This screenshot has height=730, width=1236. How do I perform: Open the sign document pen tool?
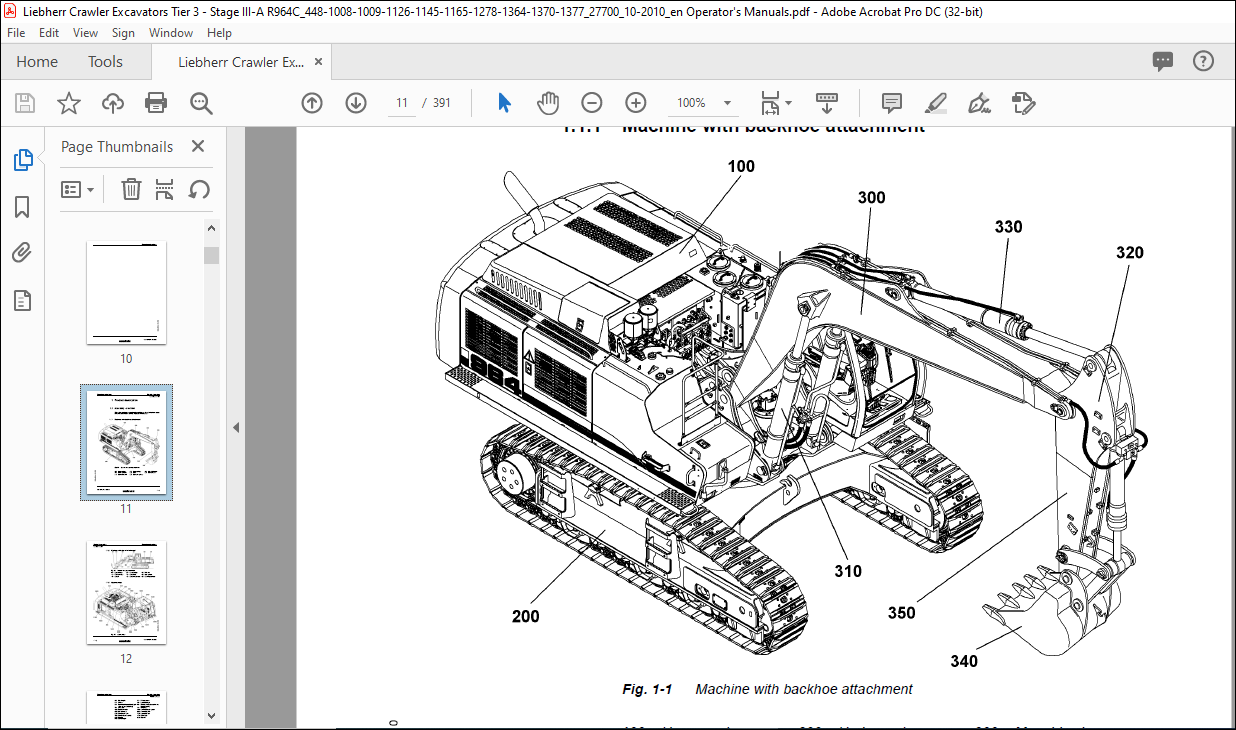coord(979,103)
